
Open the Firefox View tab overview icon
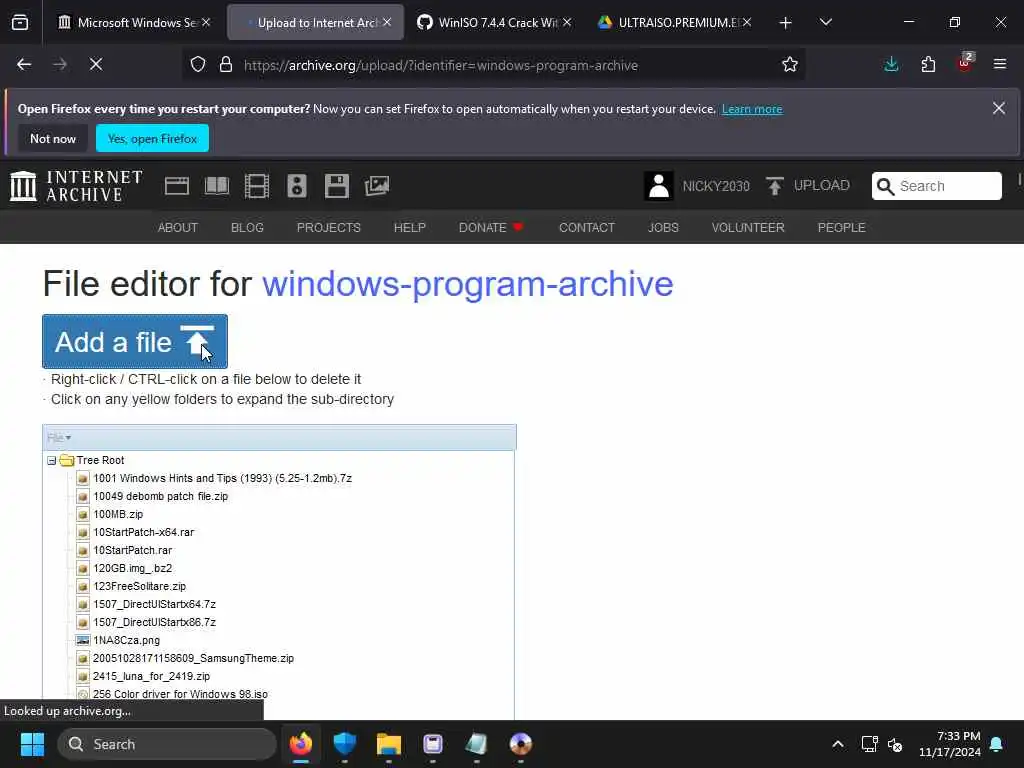(x=20, y=22)
